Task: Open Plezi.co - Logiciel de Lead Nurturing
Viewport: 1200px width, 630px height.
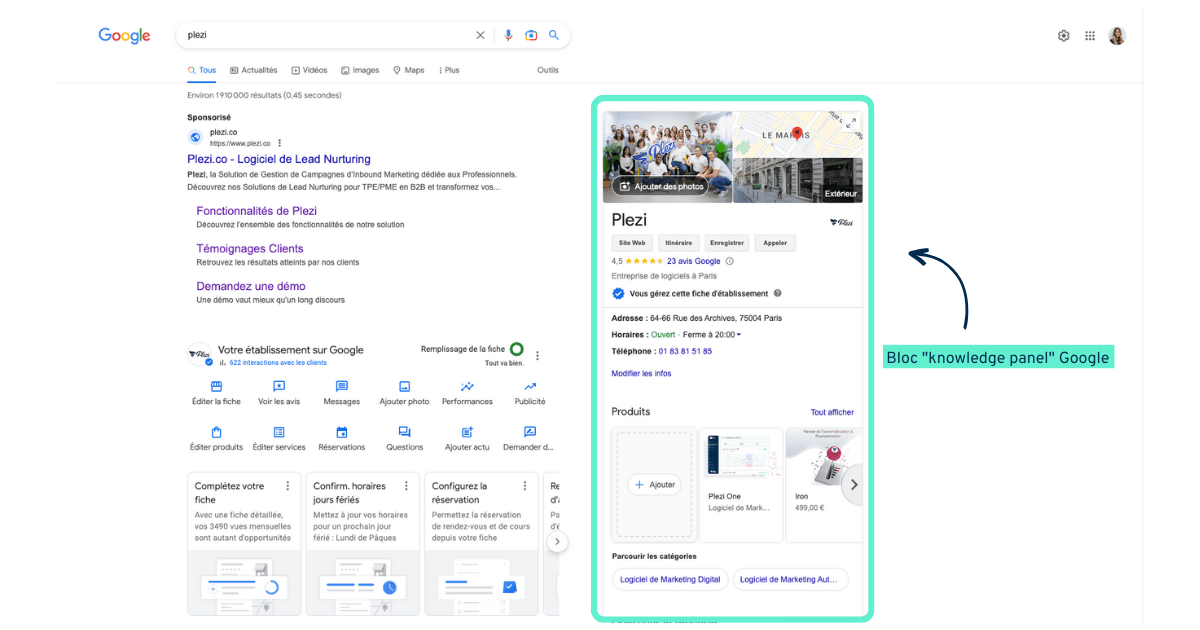Action: coord(279,159)
